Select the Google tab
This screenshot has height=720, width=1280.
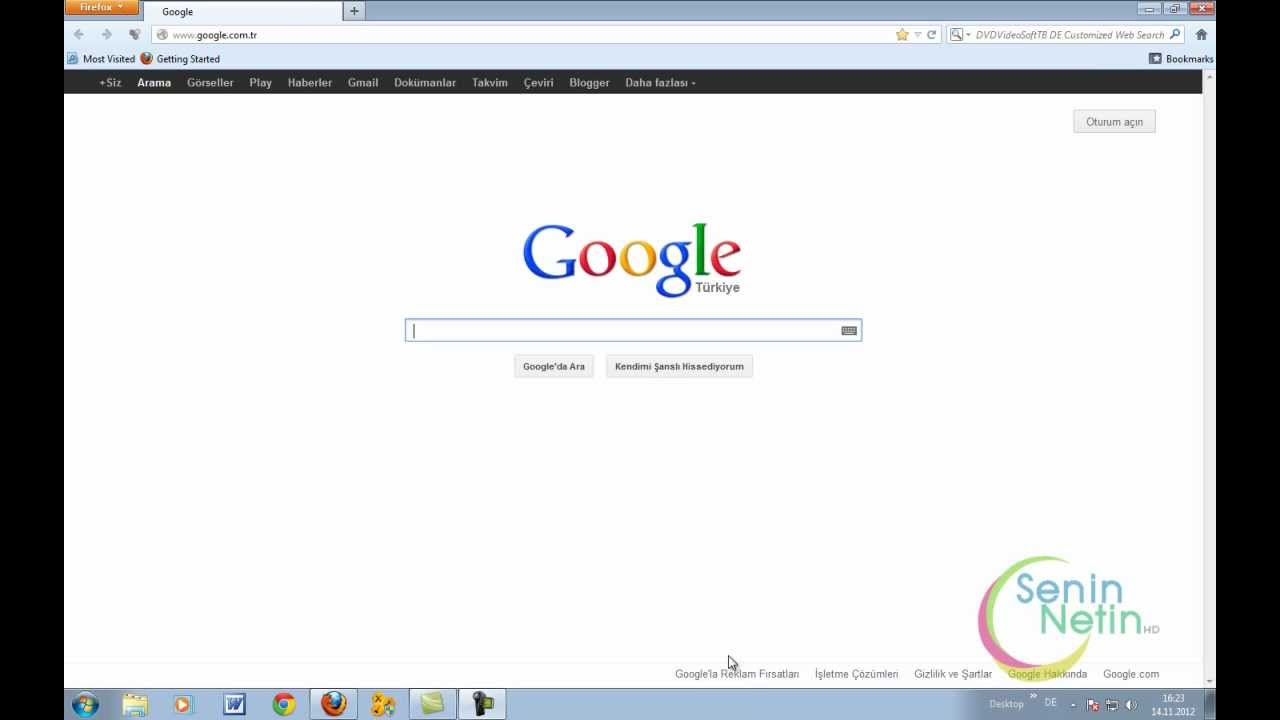tap(241, 11)
